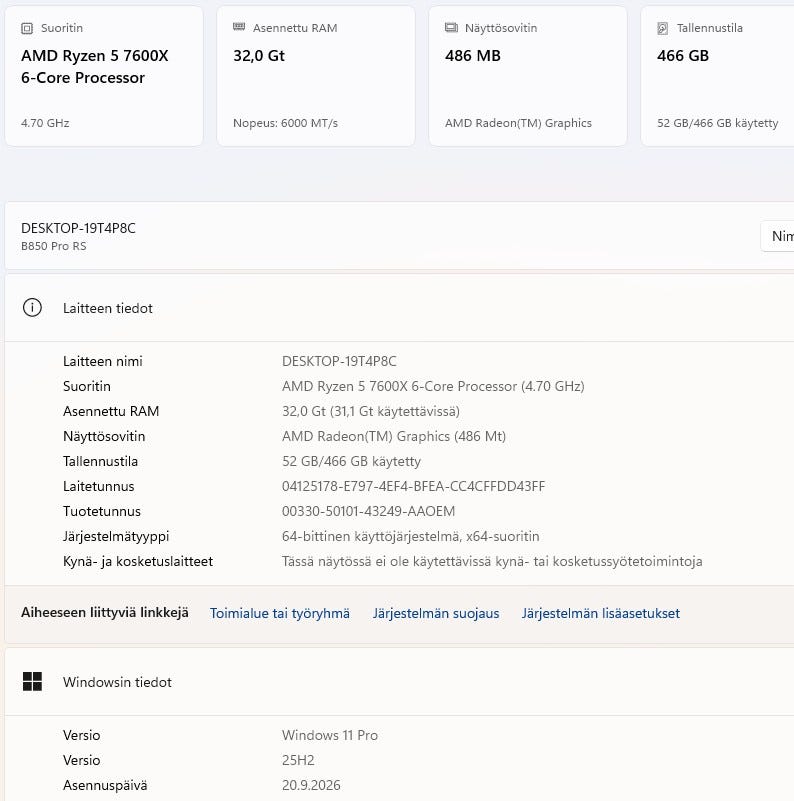This screenshot has width=794, height=801.
Task: Select the Kynä- ja kosketuslaitteet value text
Action: pyautogui.click(x=492, y=561)
